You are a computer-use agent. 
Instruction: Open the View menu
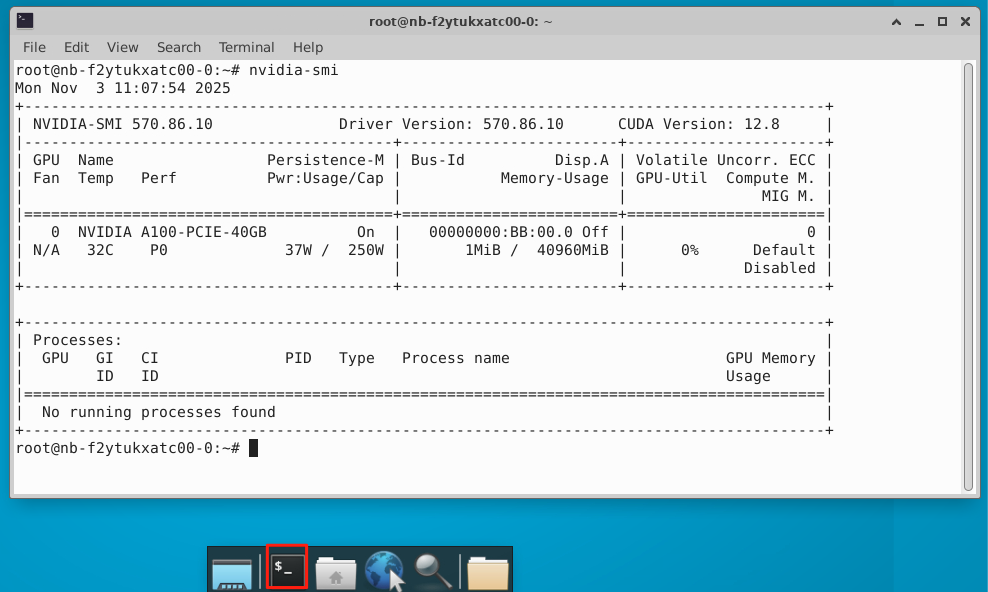coord(122,47)
